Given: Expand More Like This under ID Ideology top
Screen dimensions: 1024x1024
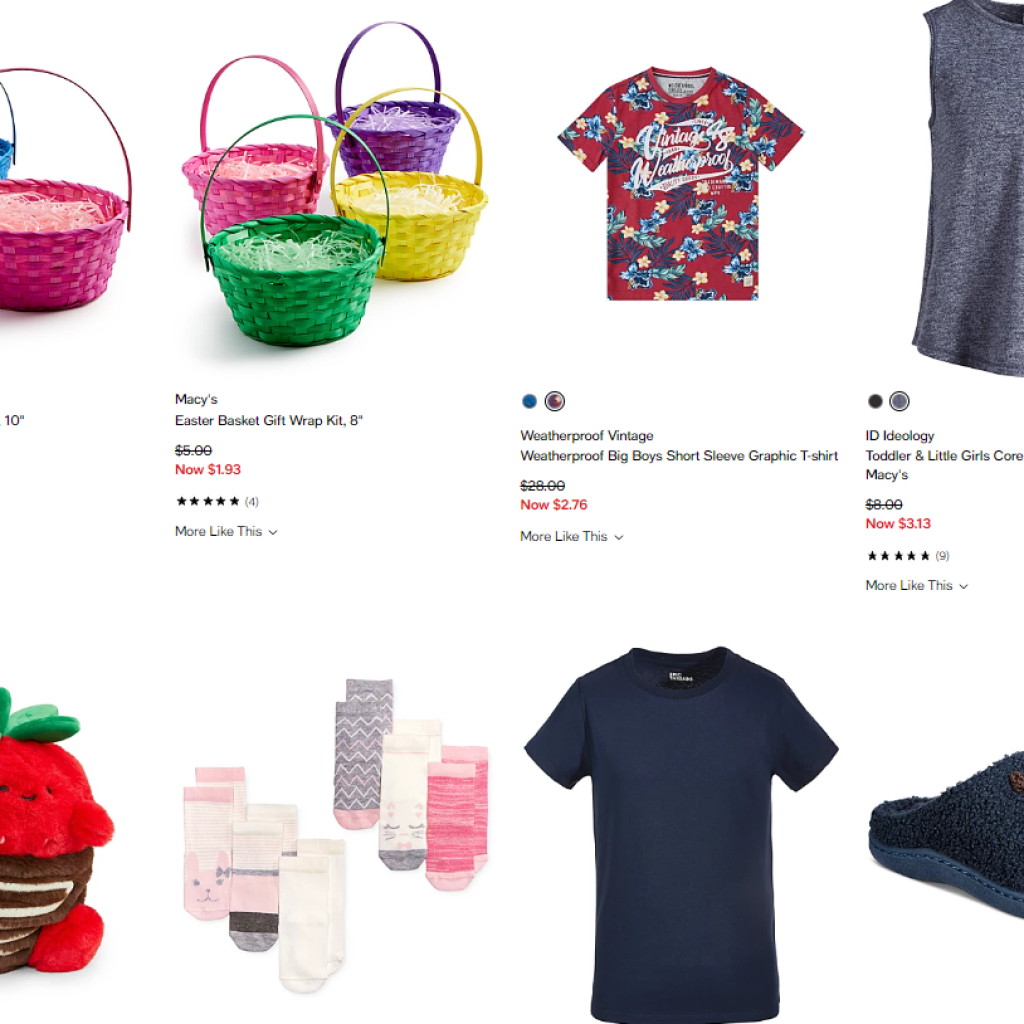Looking at the screenshot, I should point(916,586).
